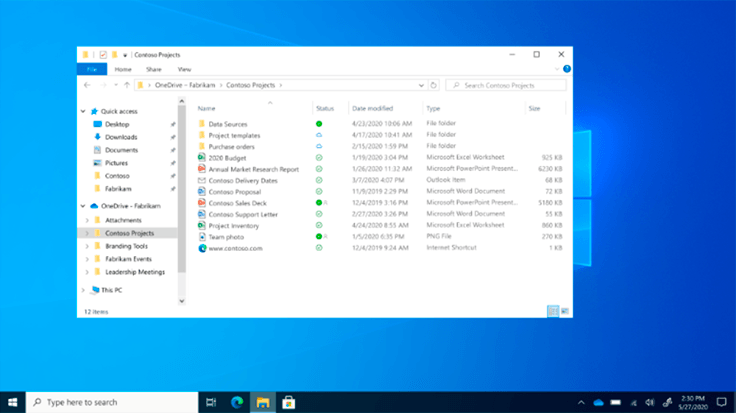Switch to the View ribbon tab

tap(184, 69)
